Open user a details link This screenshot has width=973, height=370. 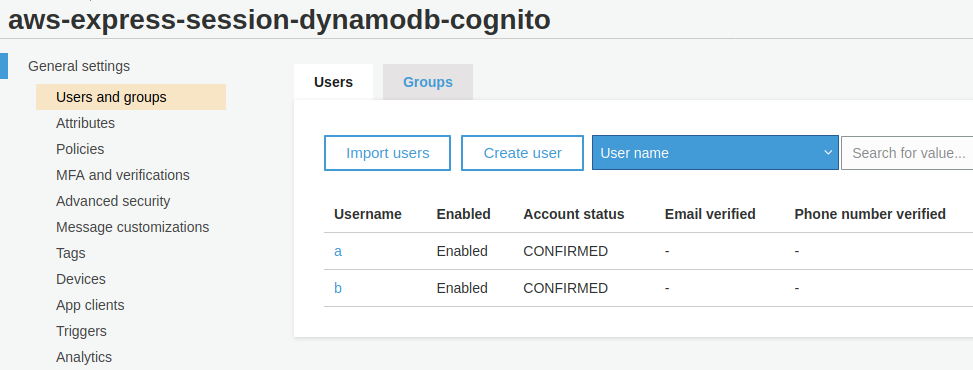pyautogui.click(x=338, y=251)
